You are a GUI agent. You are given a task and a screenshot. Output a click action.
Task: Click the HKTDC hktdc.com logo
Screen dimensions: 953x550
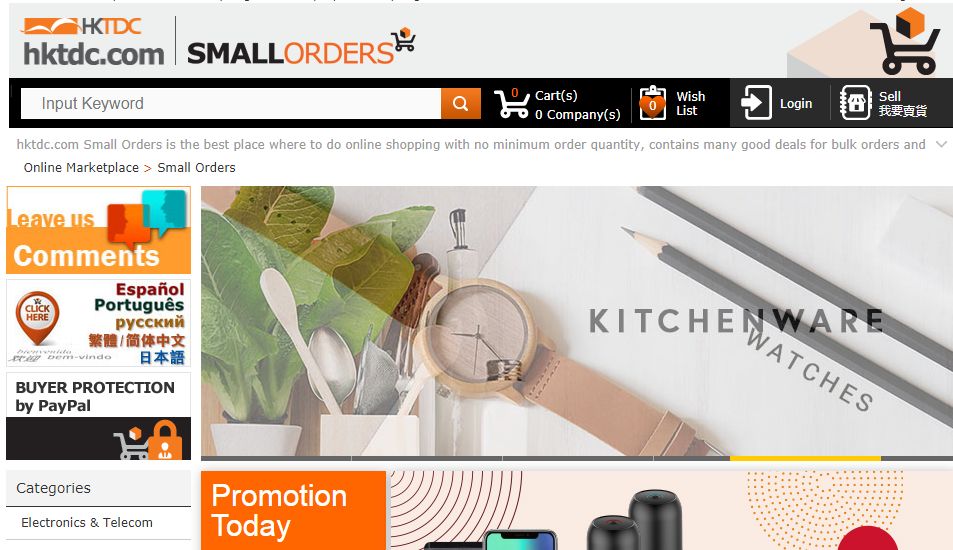94,41
